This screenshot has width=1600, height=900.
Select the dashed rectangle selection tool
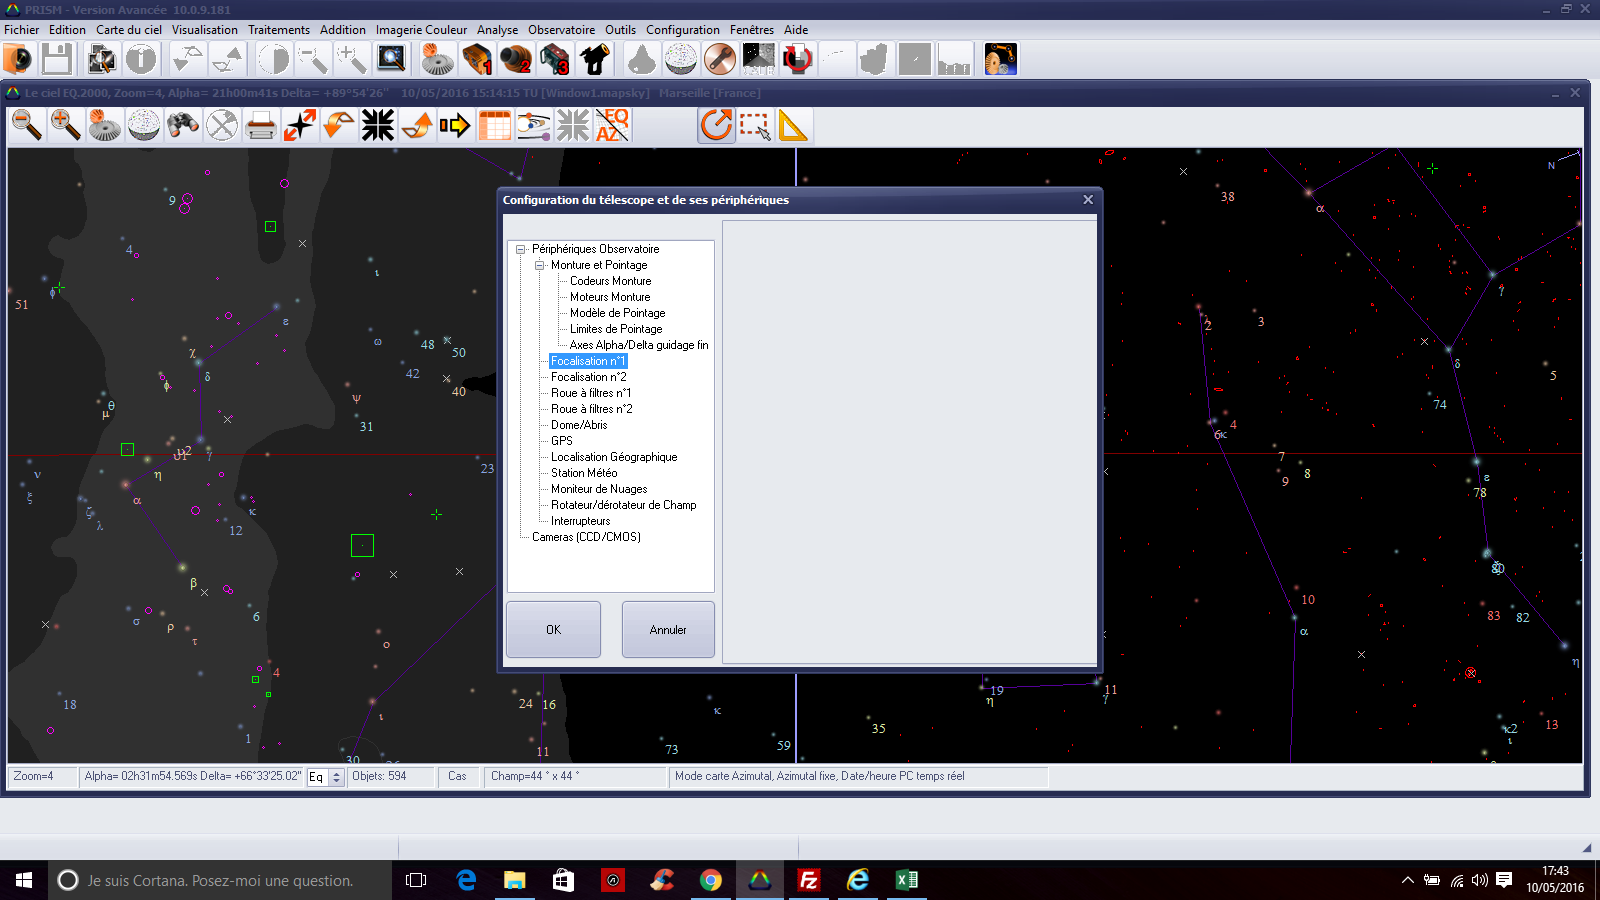click(755, 126)
